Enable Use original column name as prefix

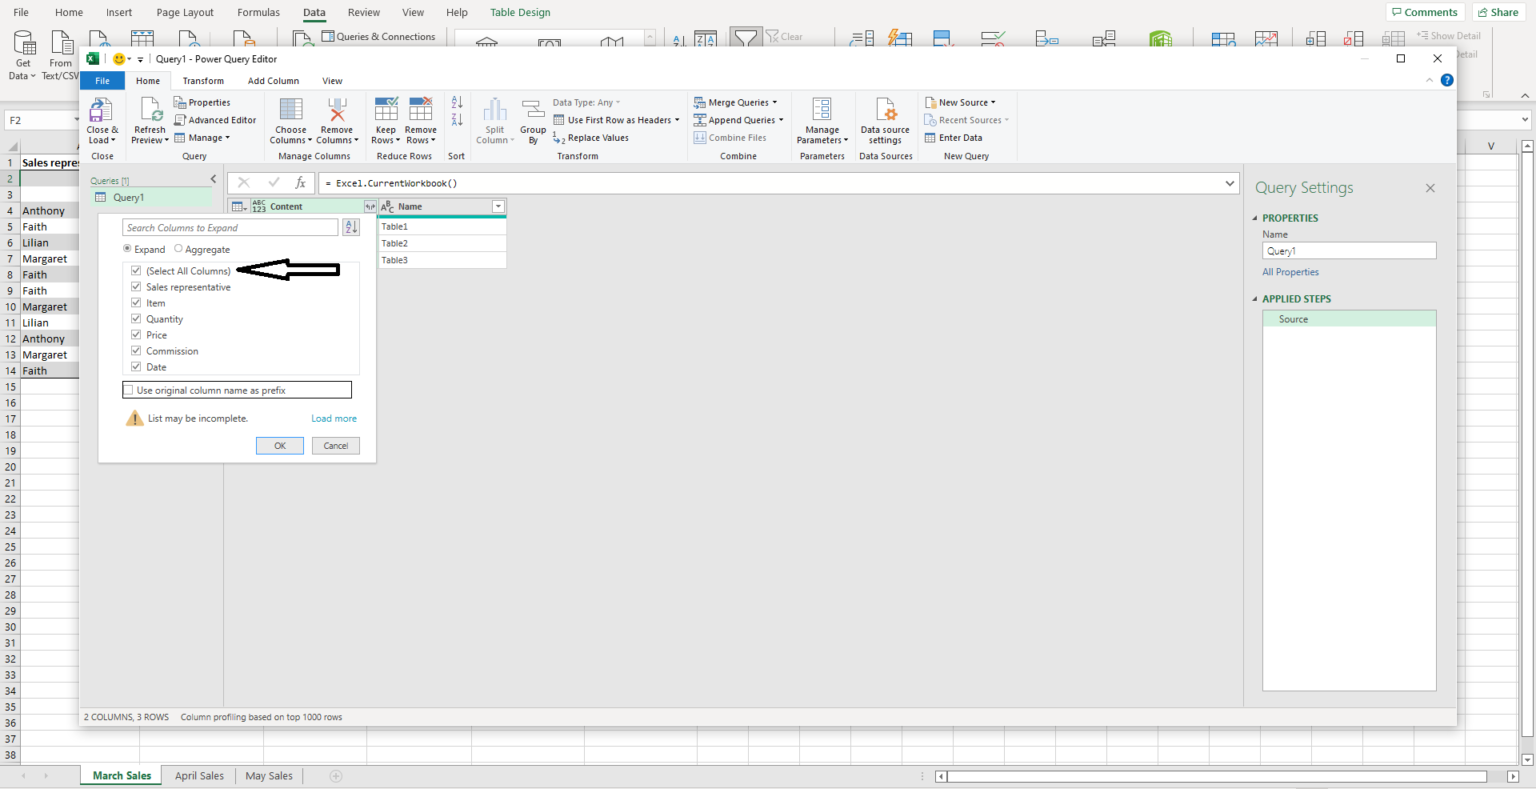129,390
